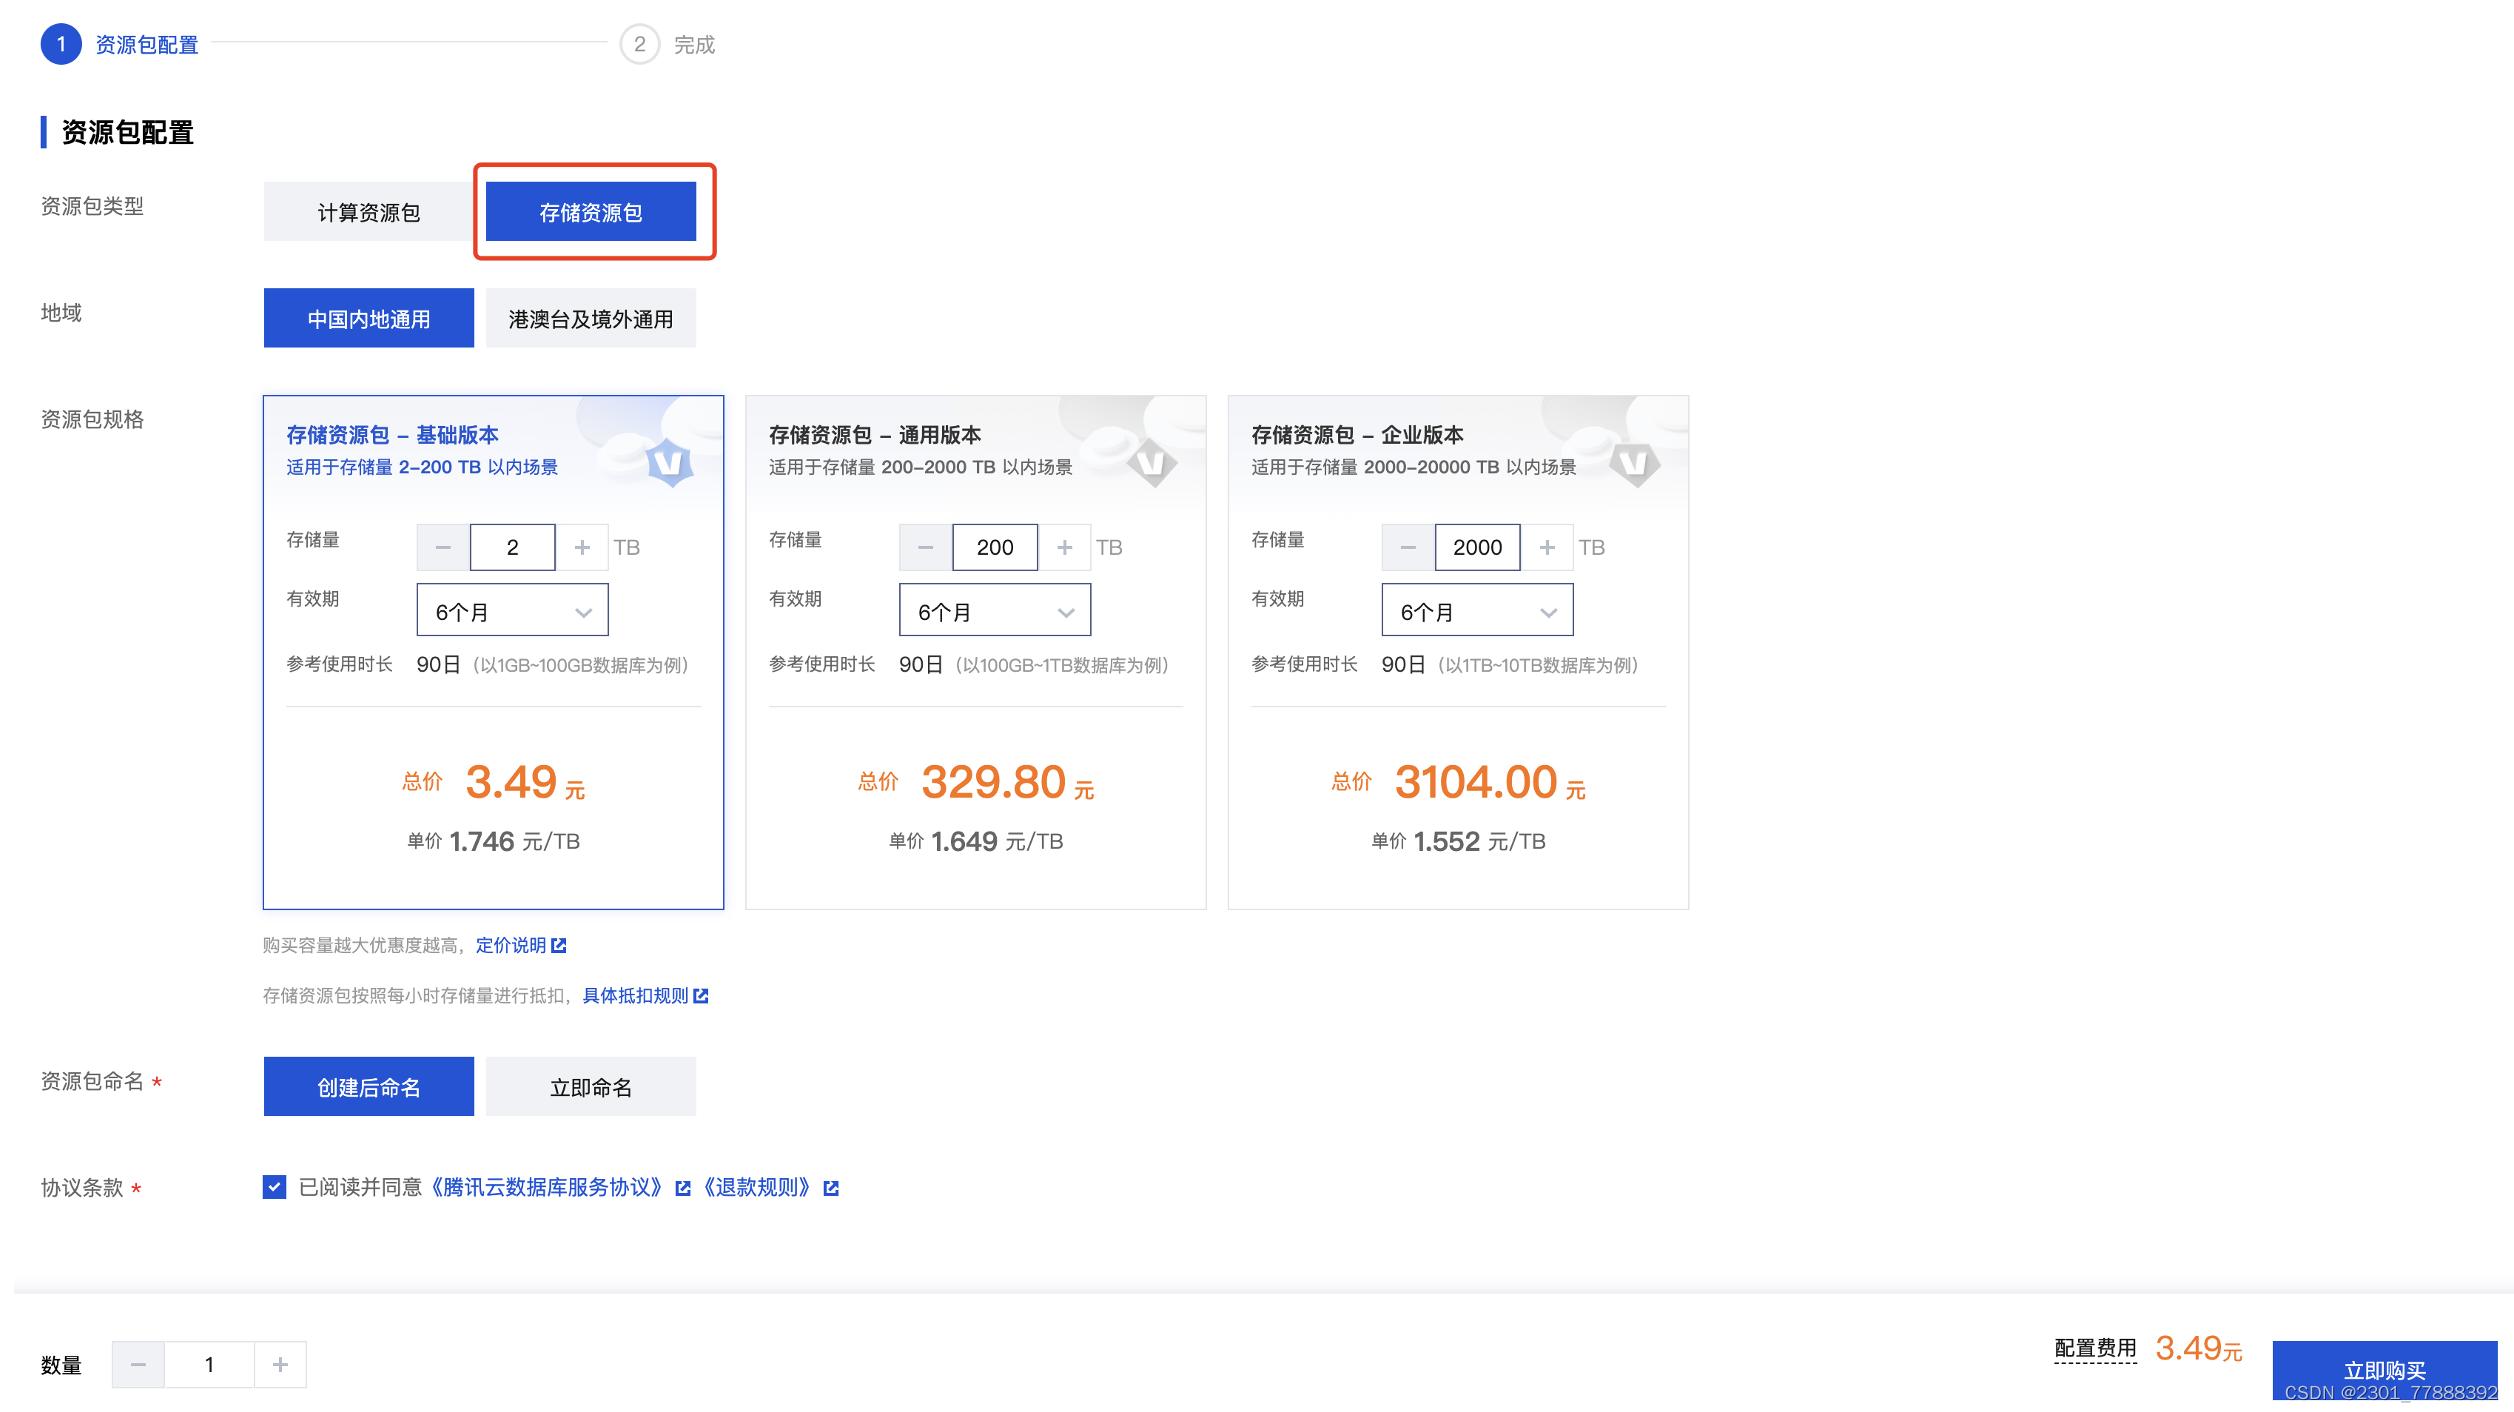Click total price 329.80 元

tap(1008, 782)
